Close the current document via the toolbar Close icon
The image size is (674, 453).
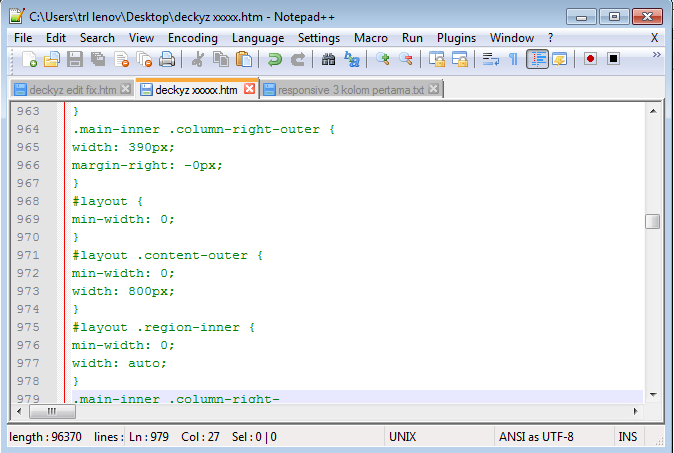pyautogui.click(x=121, y=59)
